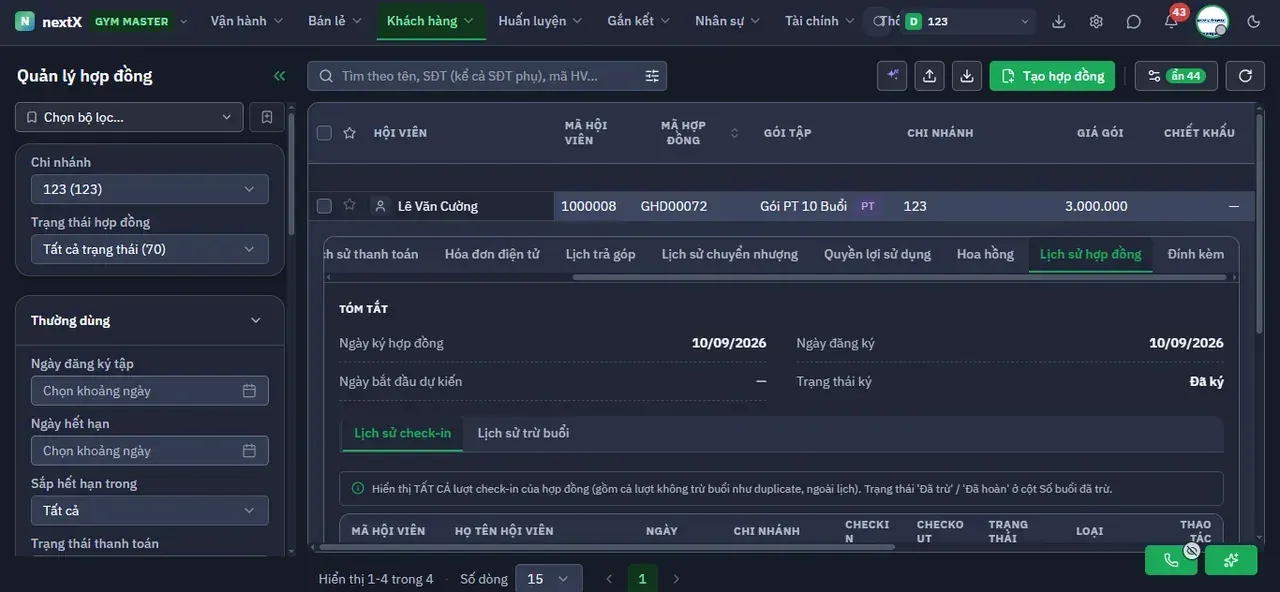Change rows per page dropdown showing 15

click(548, 579)
